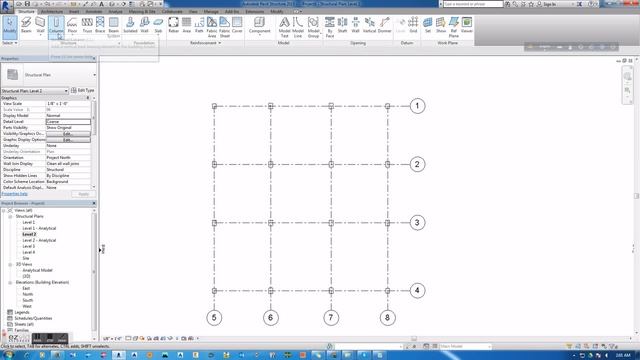This screenshot has width=640, height=360.
Task: Collapse the 3D Views tree node
Action: point(10,264)
